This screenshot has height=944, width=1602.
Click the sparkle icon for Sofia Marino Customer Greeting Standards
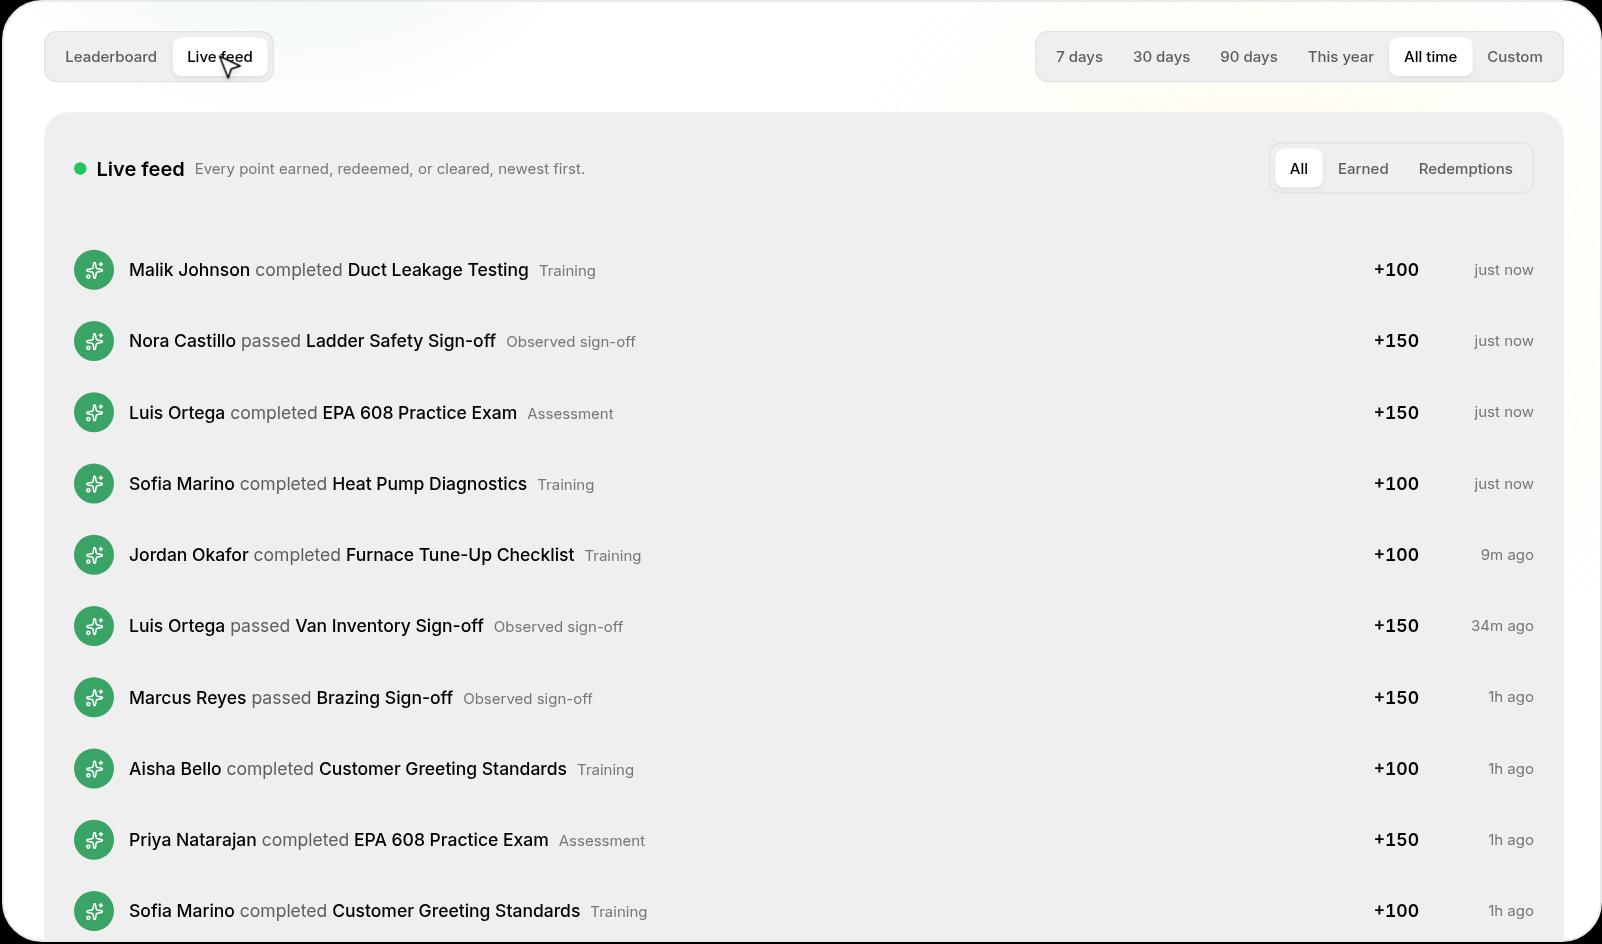coord(94,911)
